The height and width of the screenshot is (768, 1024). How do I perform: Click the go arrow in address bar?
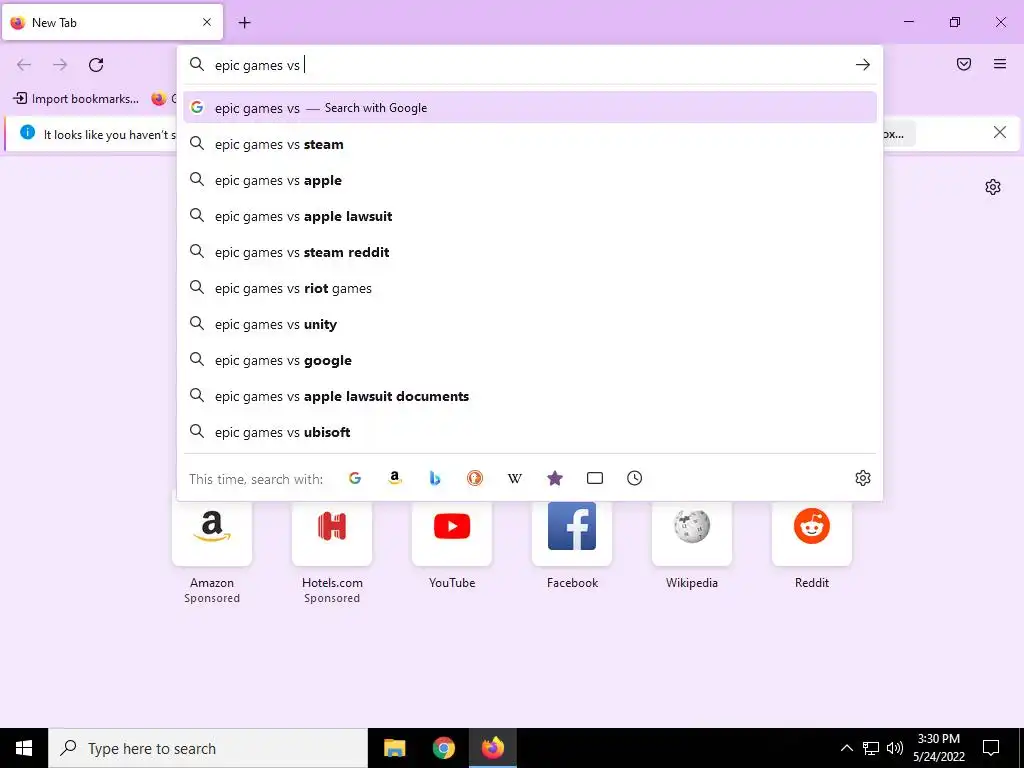pyautogui.click(x=863, y=65)
